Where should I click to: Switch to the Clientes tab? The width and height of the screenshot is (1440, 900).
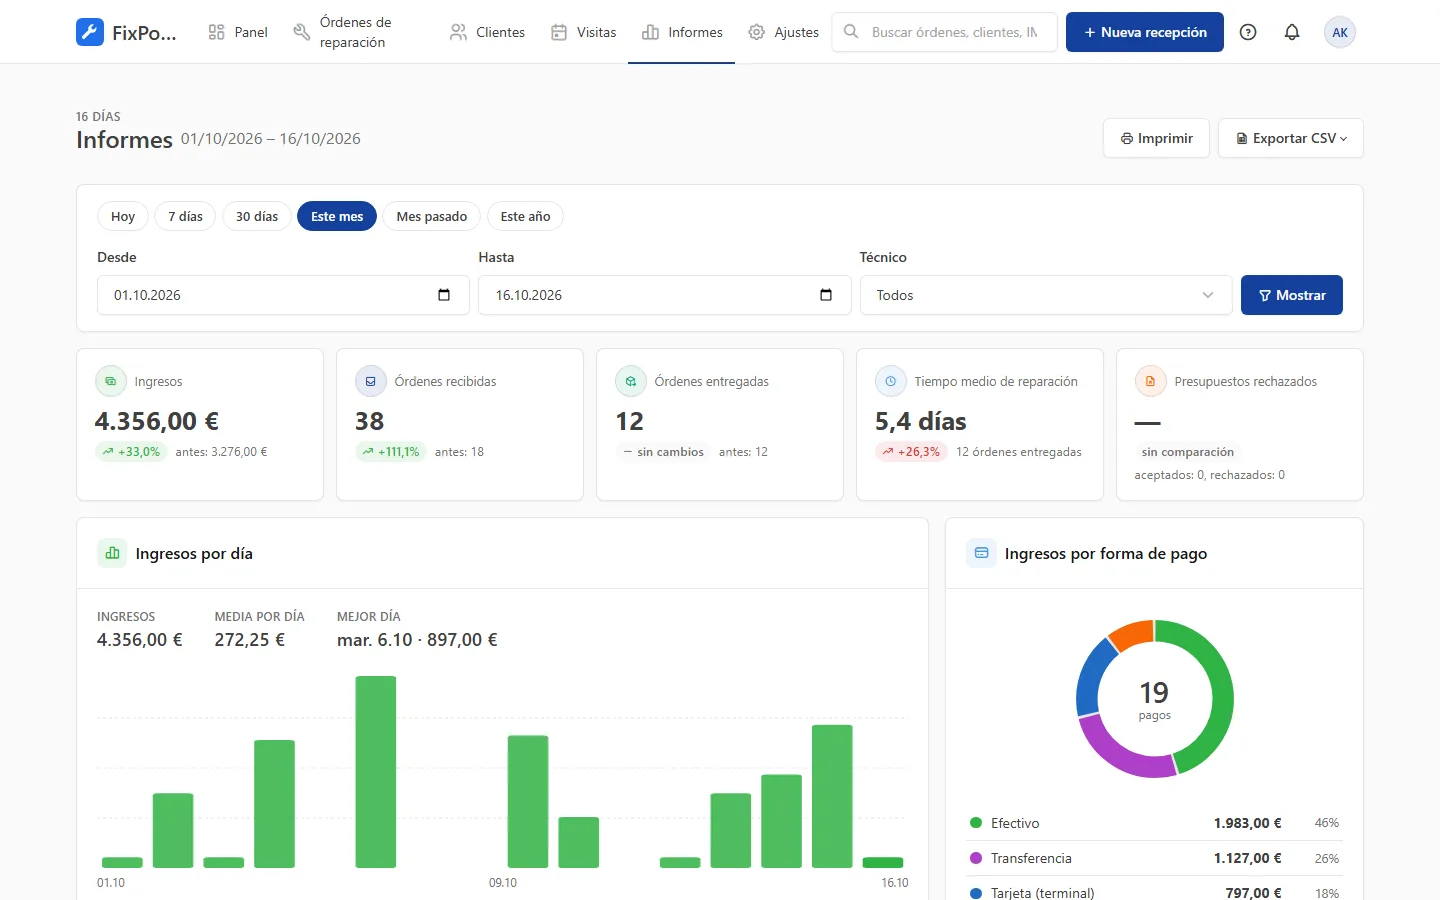487,32
